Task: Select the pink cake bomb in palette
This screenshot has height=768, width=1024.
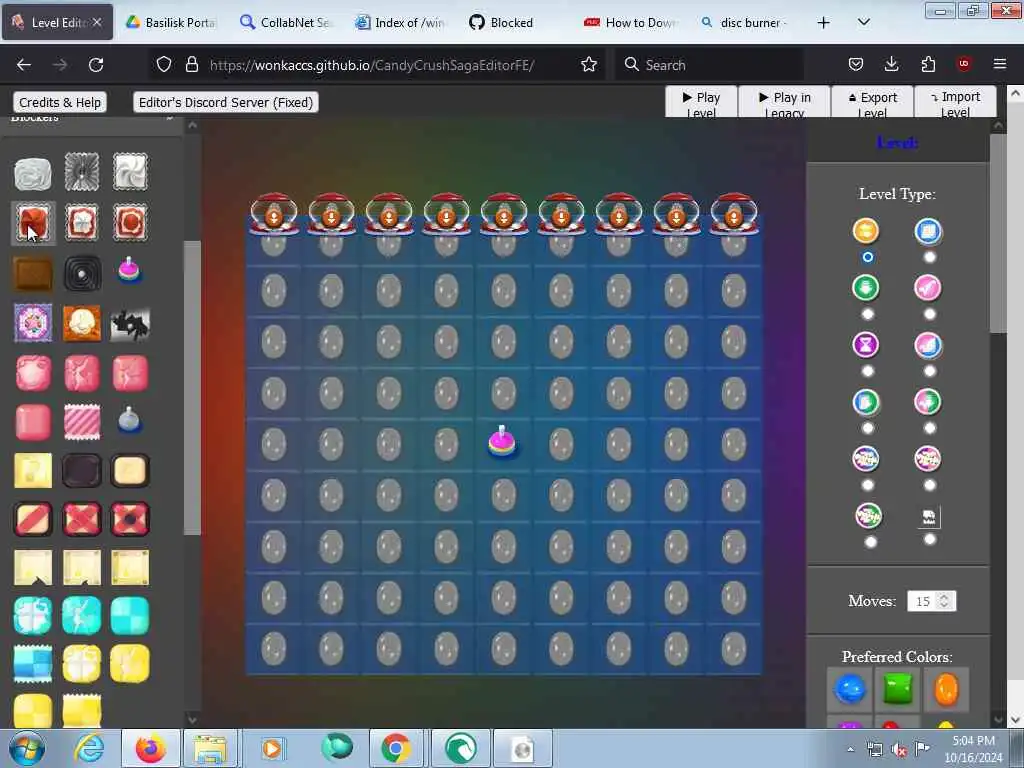Action: tap(129, 270)
